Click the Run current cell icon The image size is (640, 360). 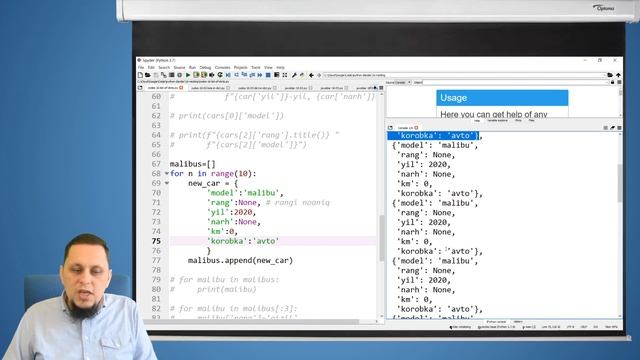coord(196,75)
